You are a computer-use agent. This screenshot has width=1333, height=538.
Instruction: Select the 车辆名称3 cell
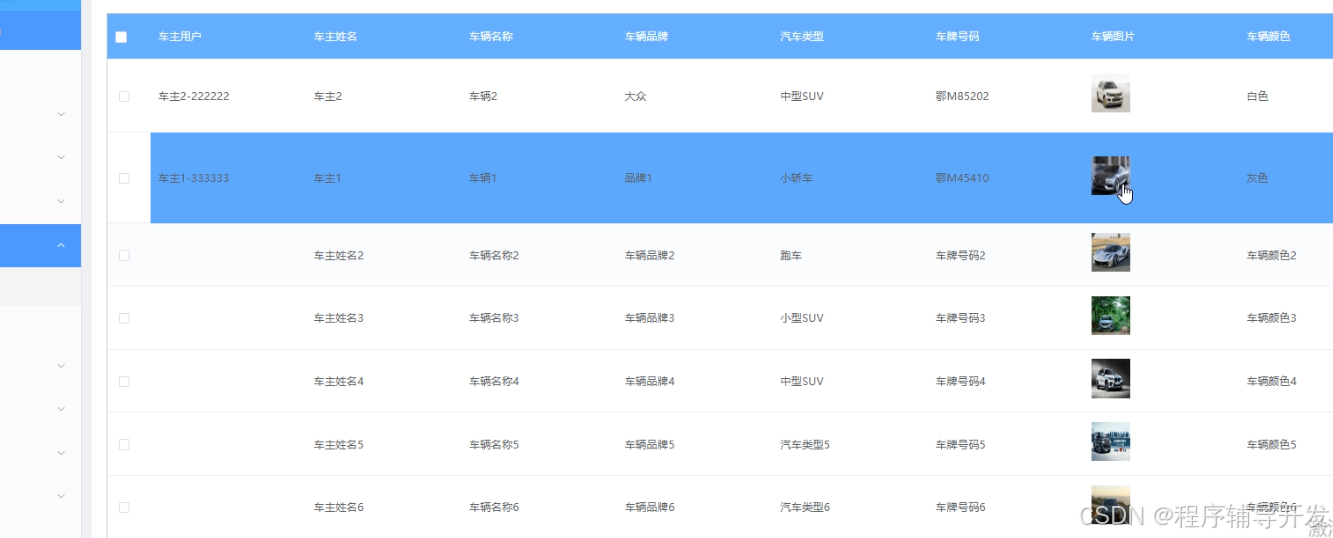494,318
